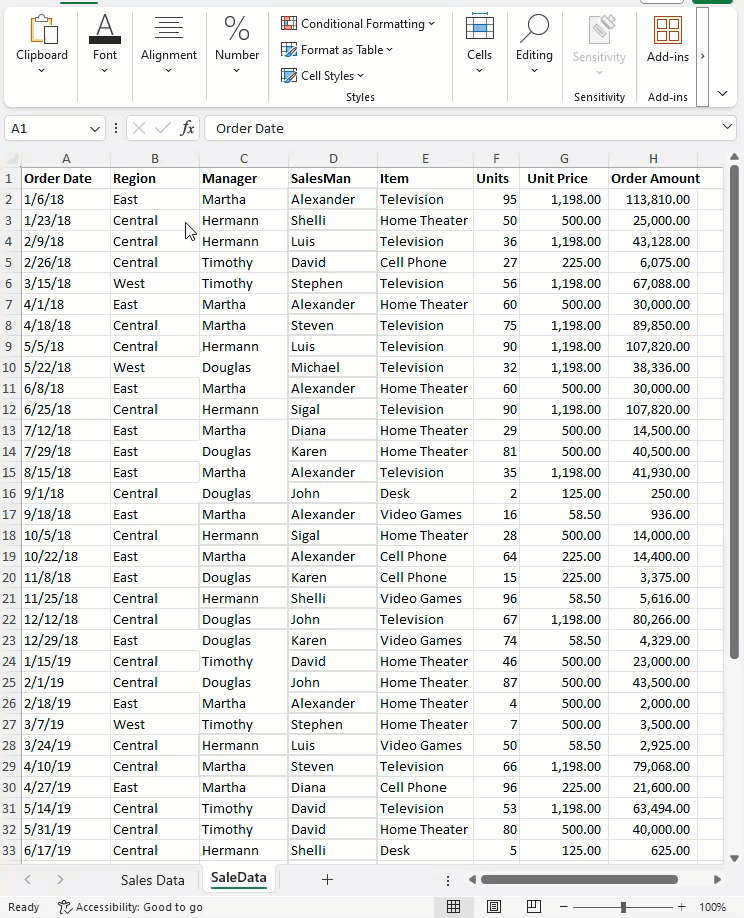Select column D header

pyautogui.click(x=333, y=159)
